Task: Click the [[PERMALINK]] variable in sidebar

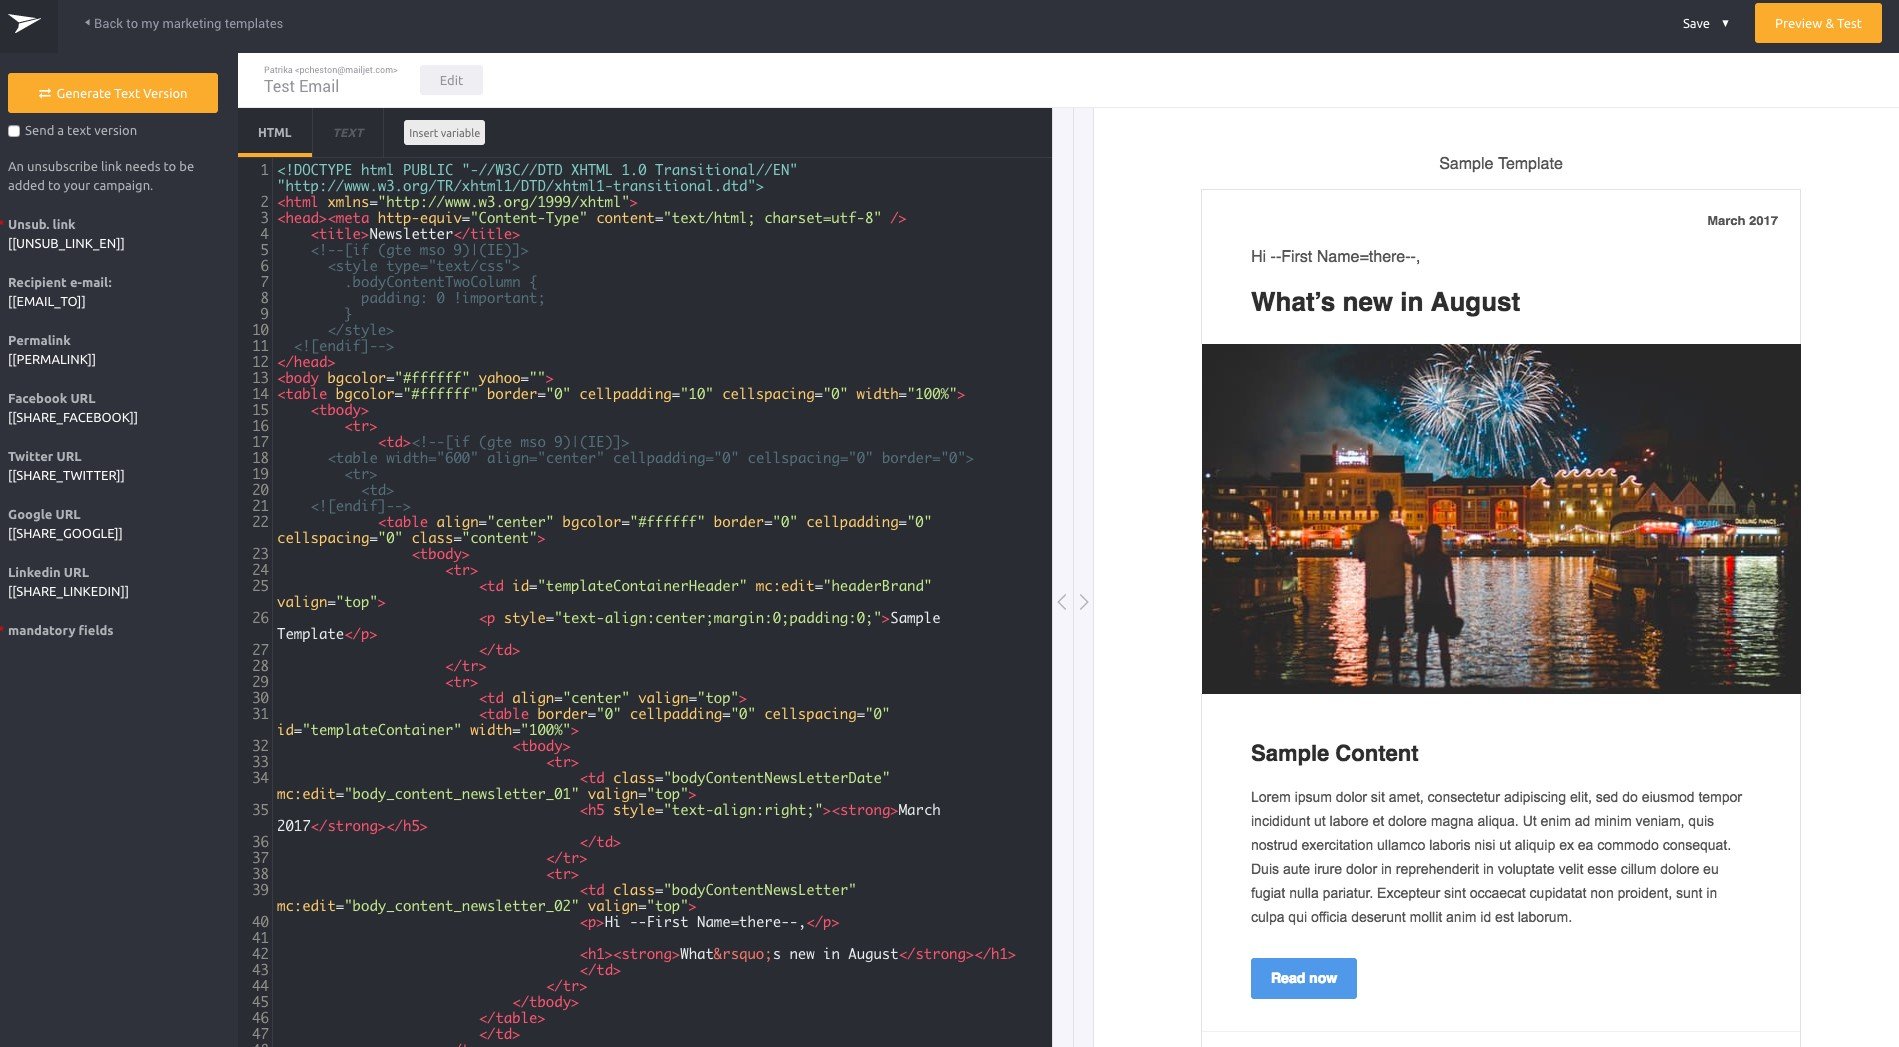Action: [x=52, y=360]
